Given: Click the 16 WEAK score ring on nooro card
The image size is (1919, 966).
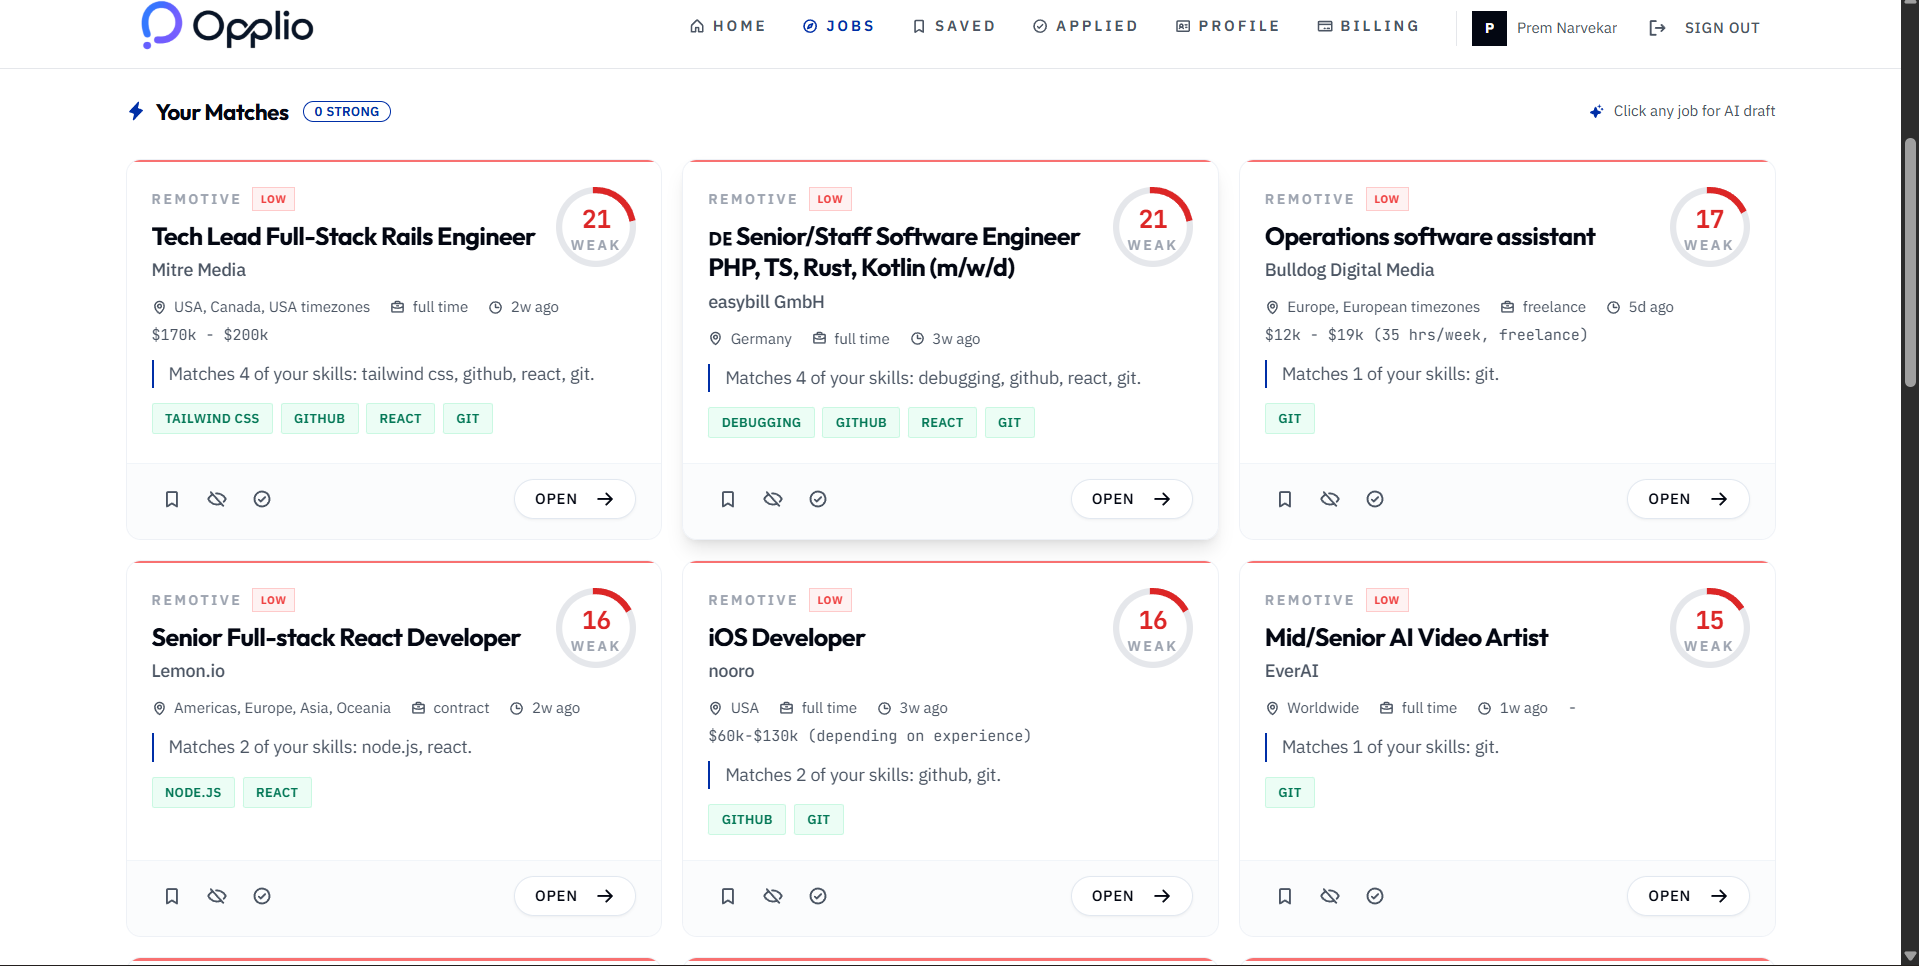Looking at the screenshot, I should pos(1153,628).
